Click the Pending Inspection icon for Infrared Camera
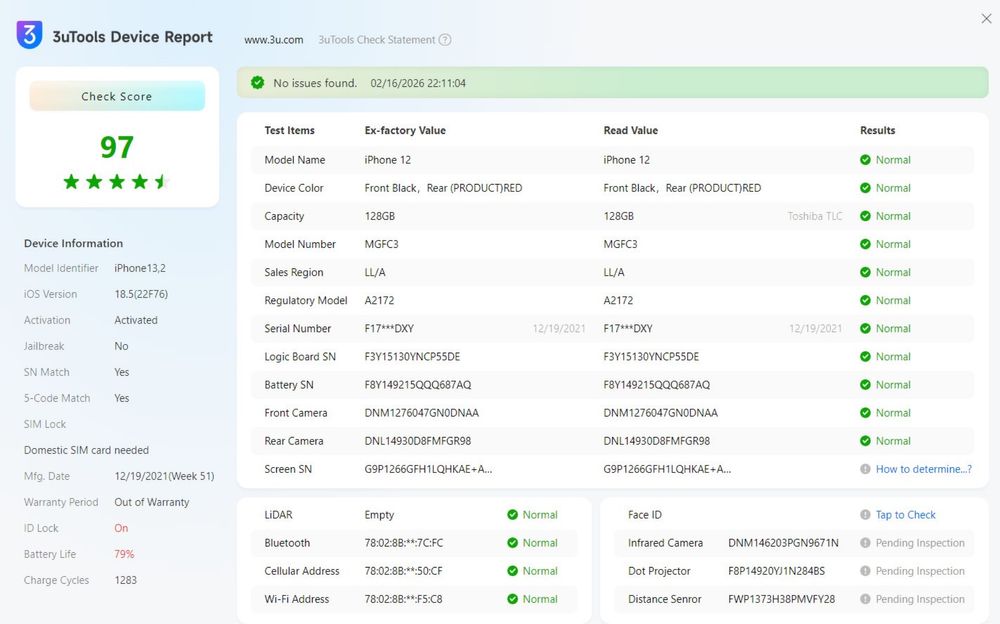Viewport: 1000px width, 624px height. (865, 543)
